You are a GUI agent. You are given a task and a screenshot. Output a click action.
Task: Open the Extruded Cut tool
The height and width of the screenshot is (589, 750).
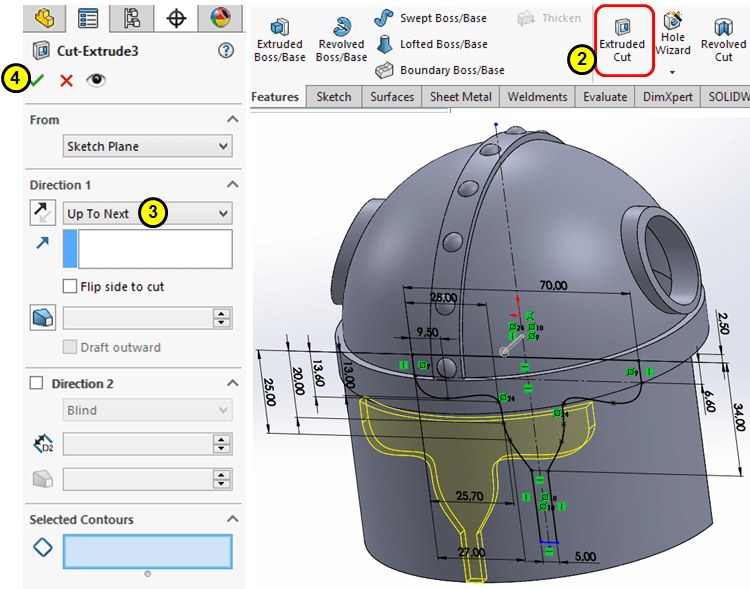[x=622, y=40]
